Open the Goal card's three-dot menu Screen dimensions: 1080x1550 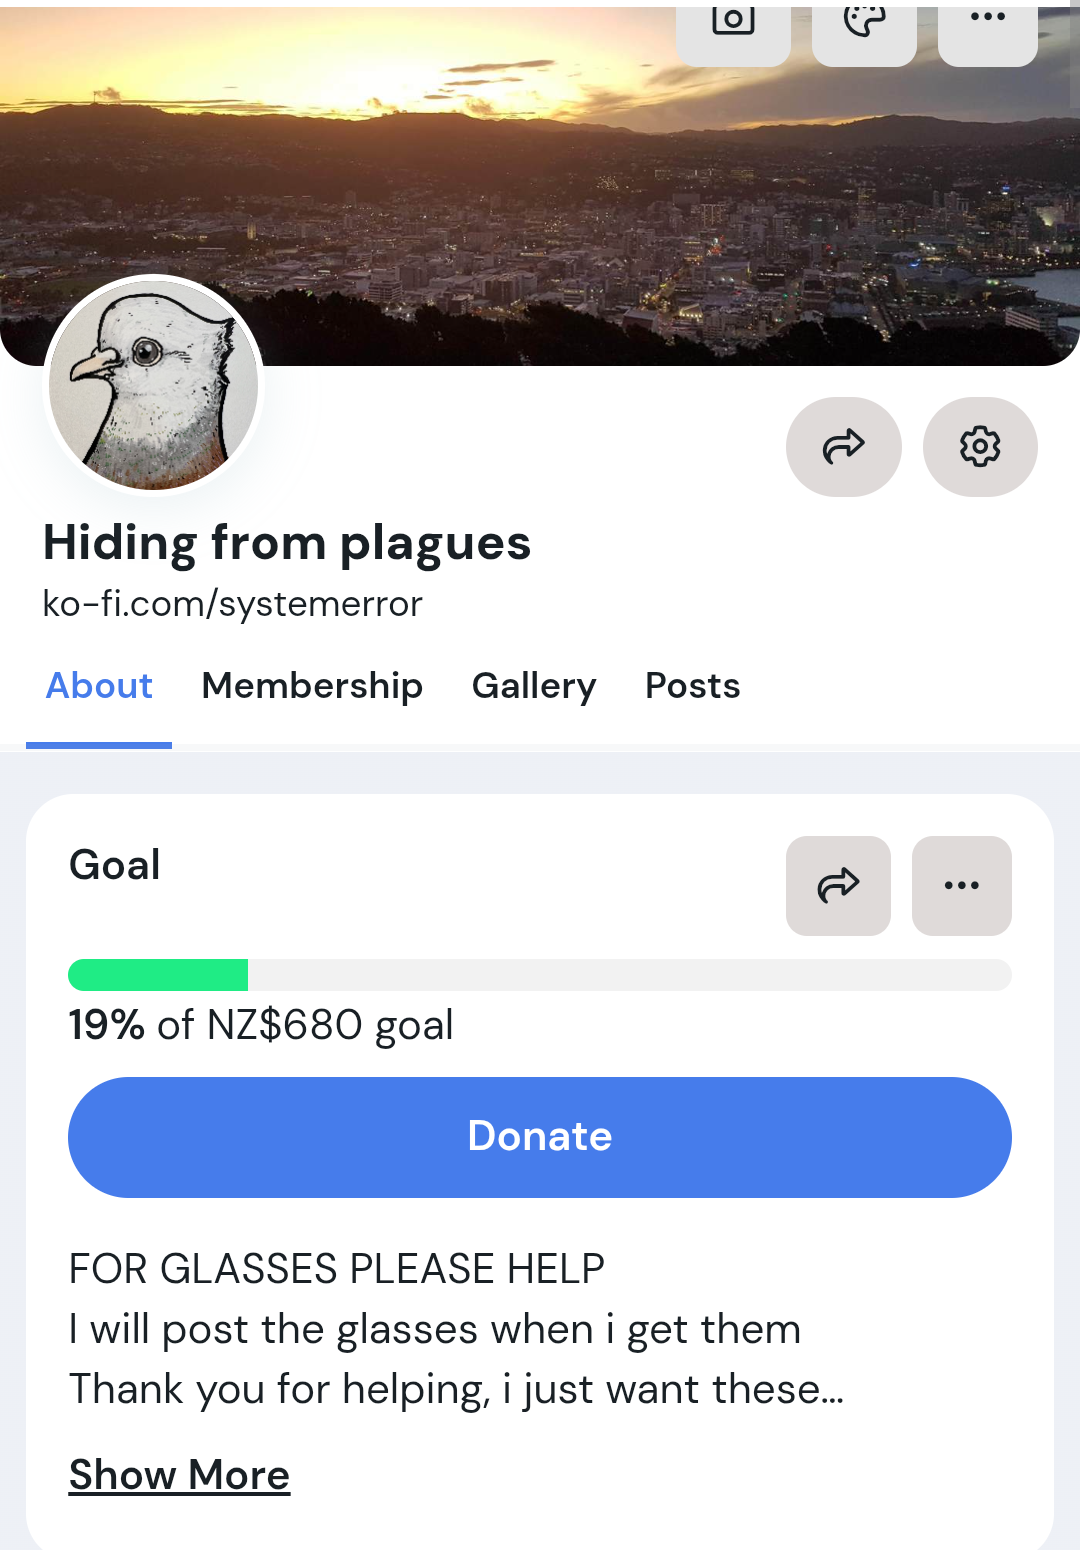(961, 885)
